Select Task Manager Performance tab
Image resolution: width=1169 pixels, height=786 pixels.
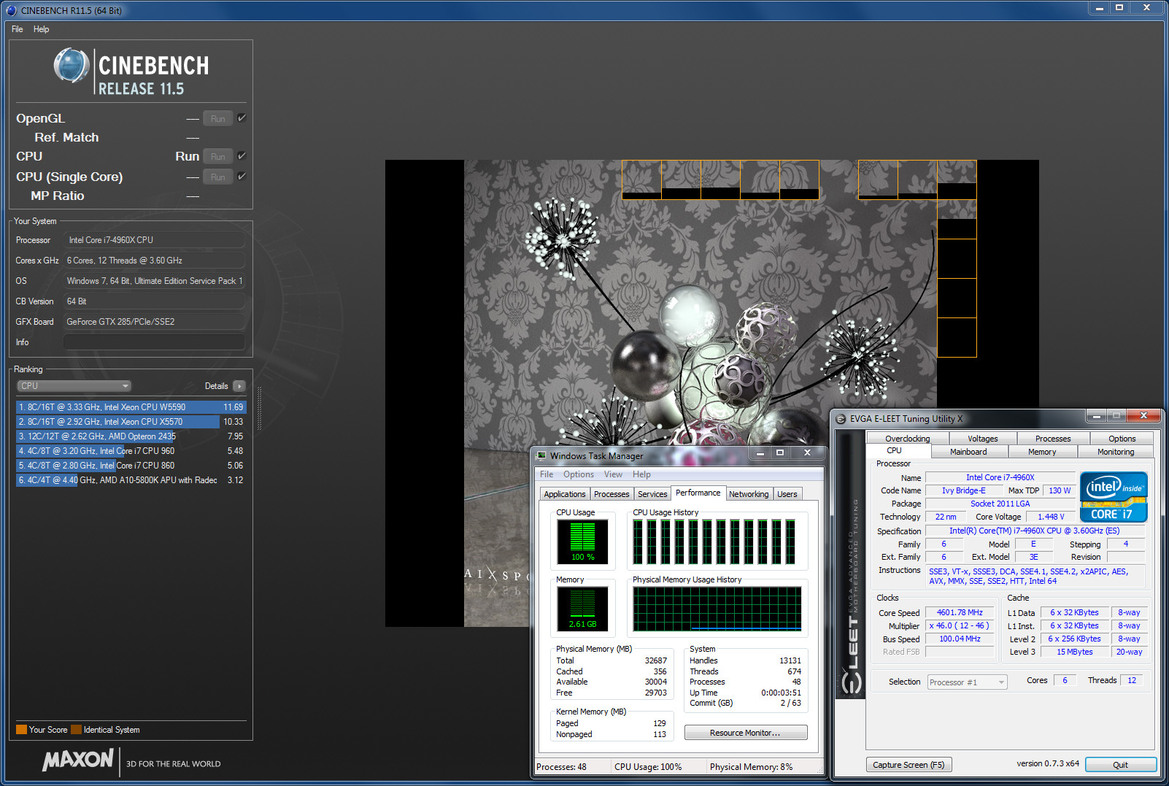click(x=698, y=493)
